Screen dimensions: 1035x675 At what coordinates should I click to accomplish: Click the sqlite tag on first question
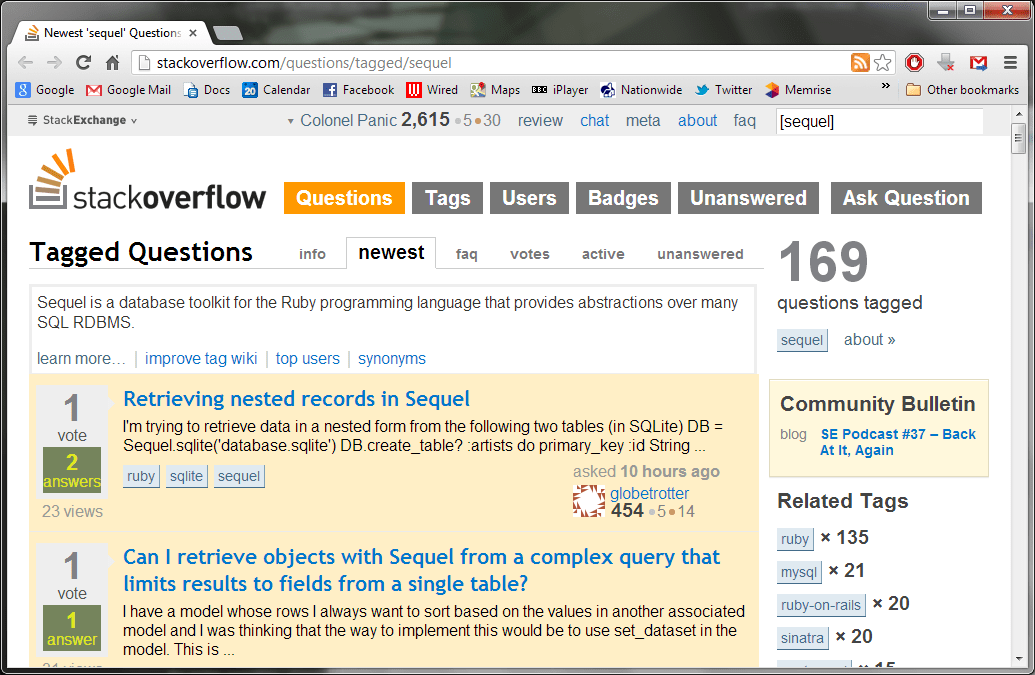point(186,476)
